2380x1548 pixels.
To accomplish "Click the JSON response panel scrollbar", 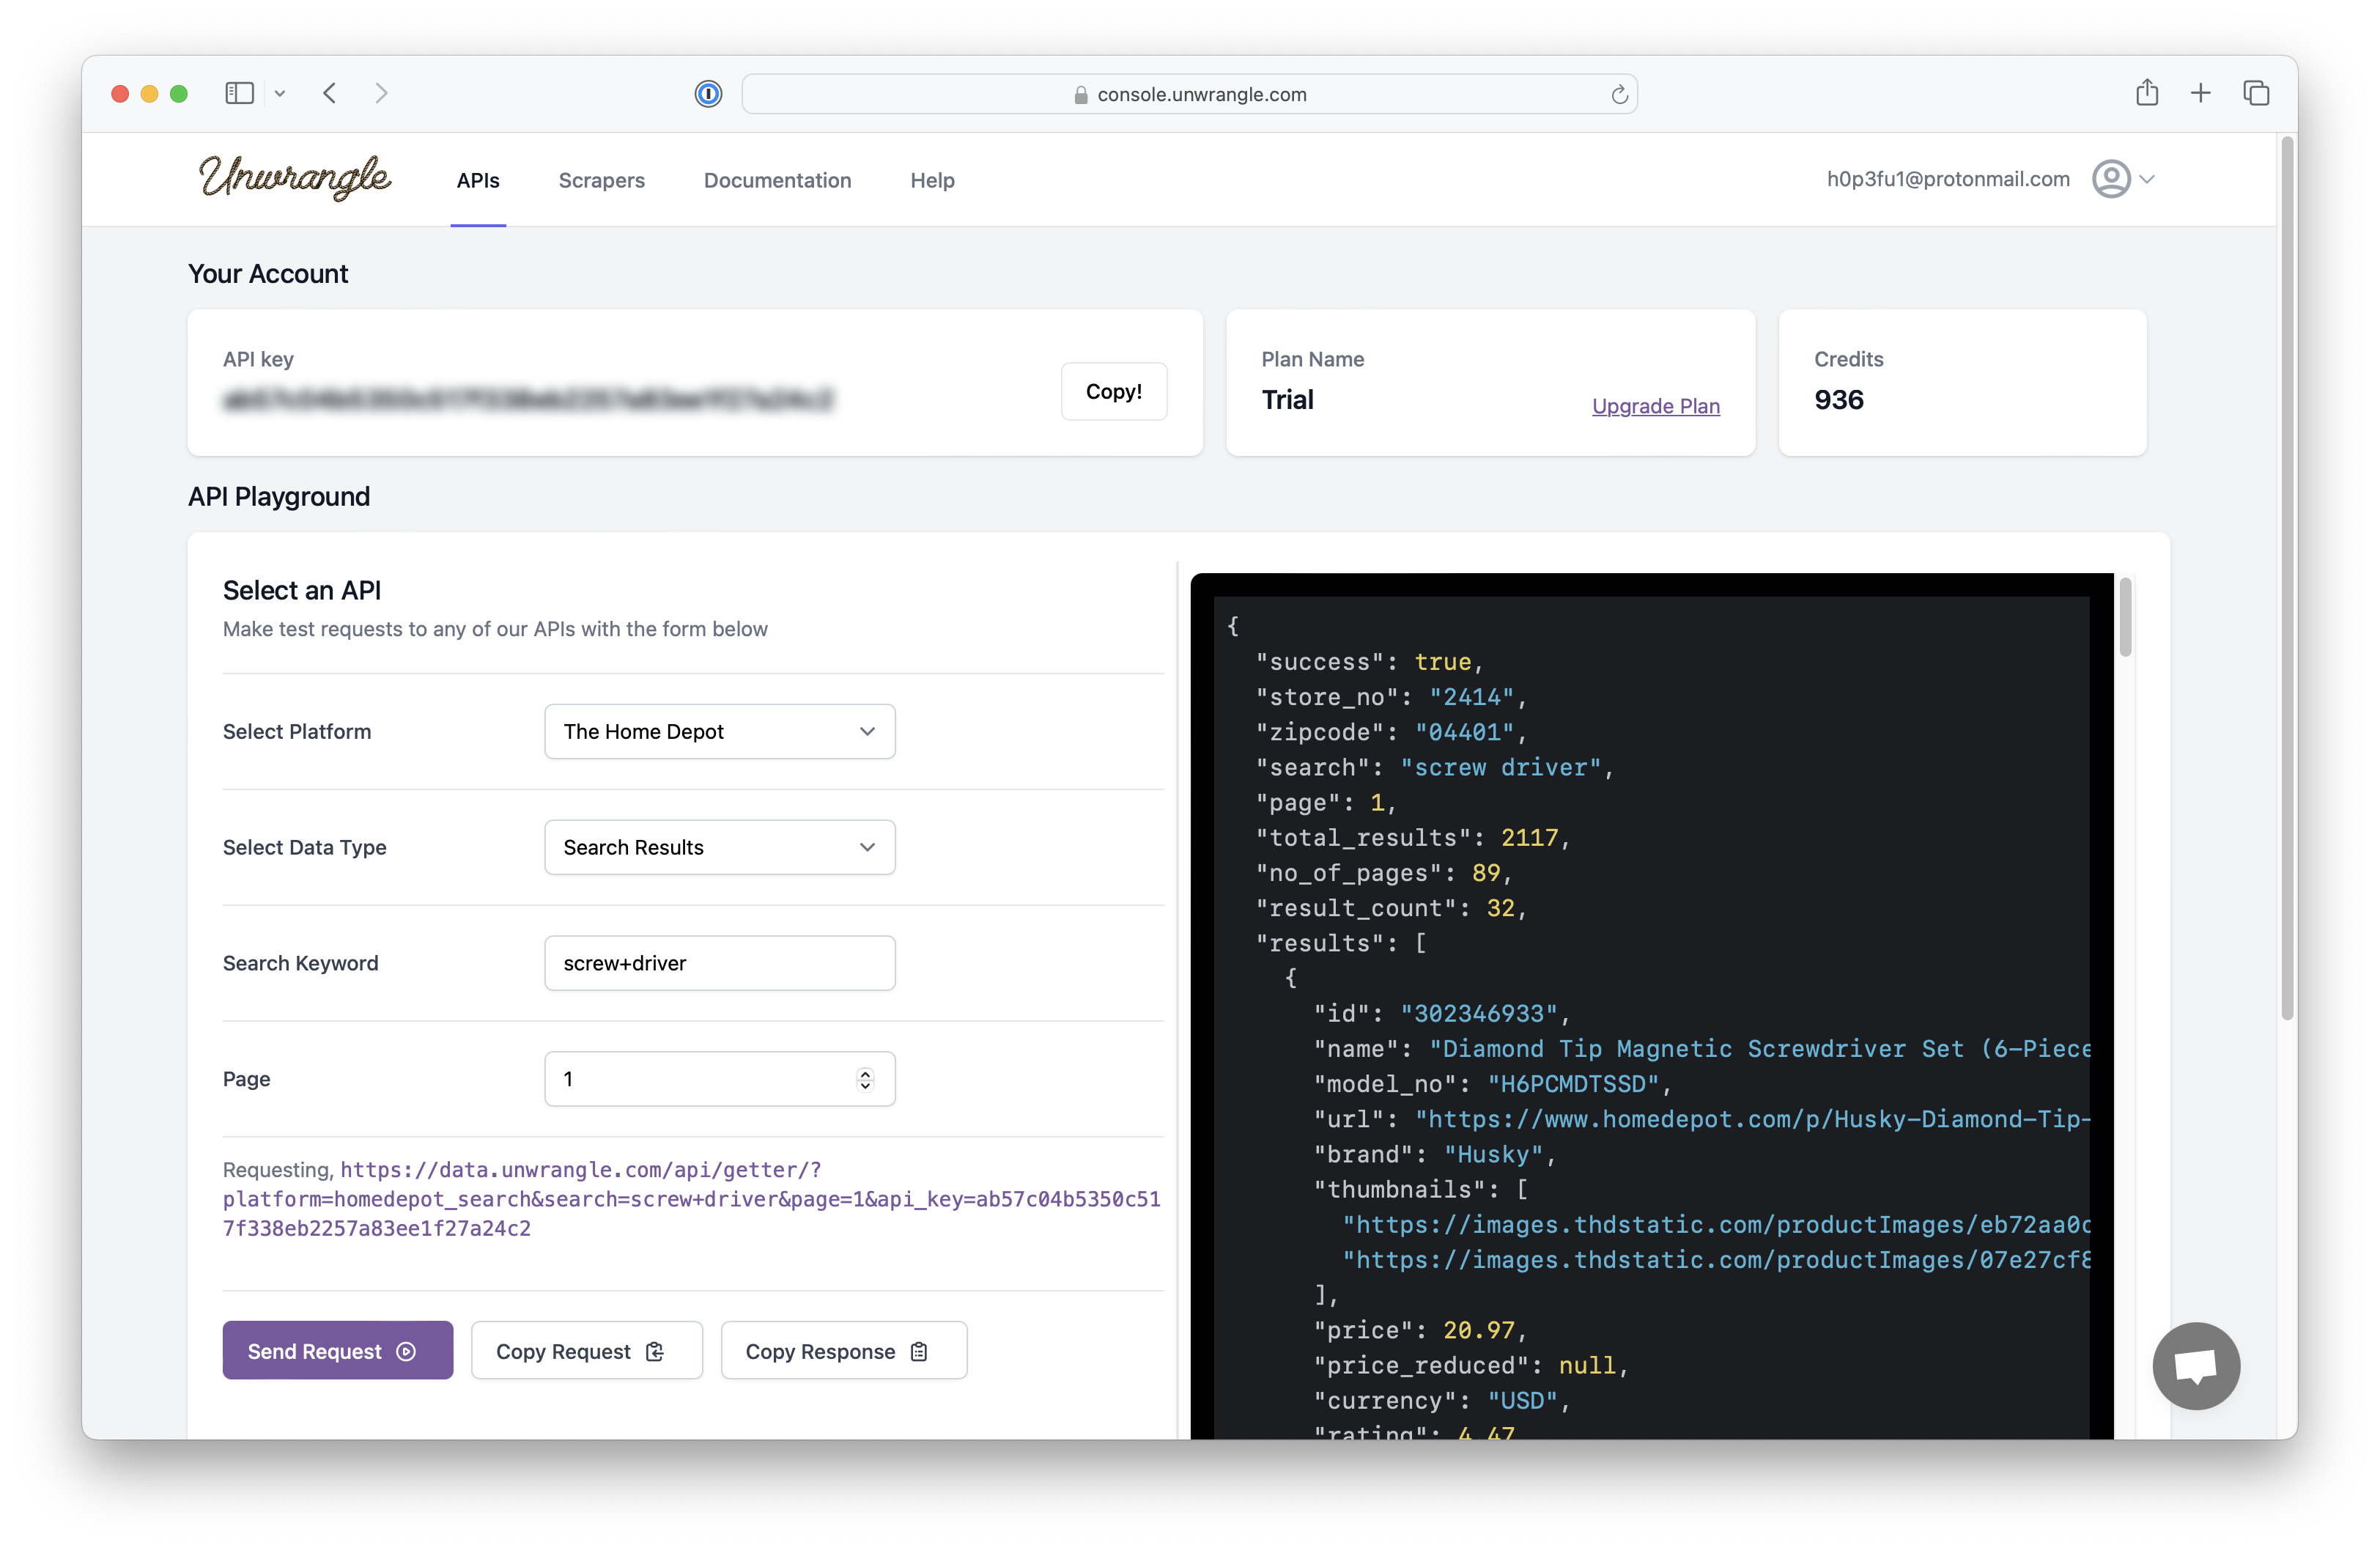I will (2124, 617).
